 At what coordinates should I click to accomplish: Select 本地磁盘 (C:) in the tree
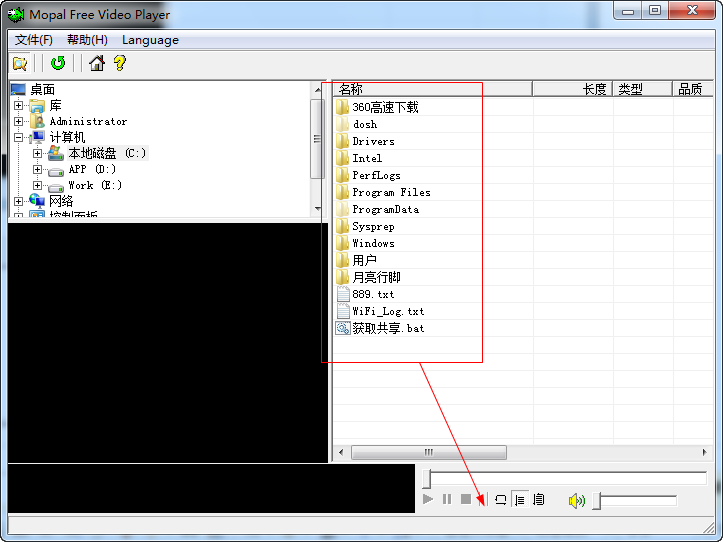pyautogui.click(x=107, y=153)
